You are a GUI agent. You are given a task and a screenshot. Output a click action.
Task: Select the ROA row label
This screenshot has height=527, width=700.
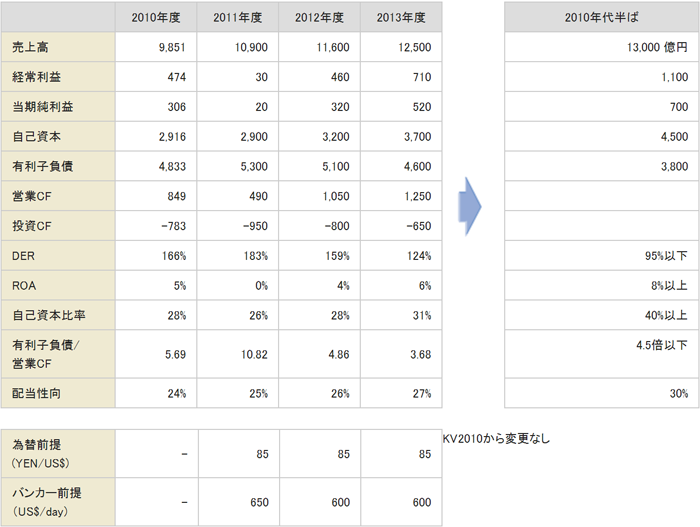24,286
